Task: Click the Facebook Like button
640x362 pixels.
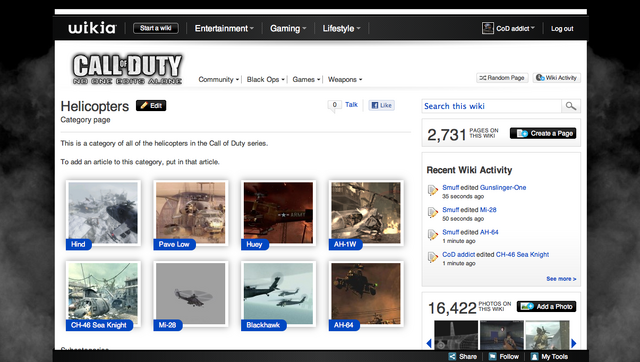Action: tap(381, 105)
